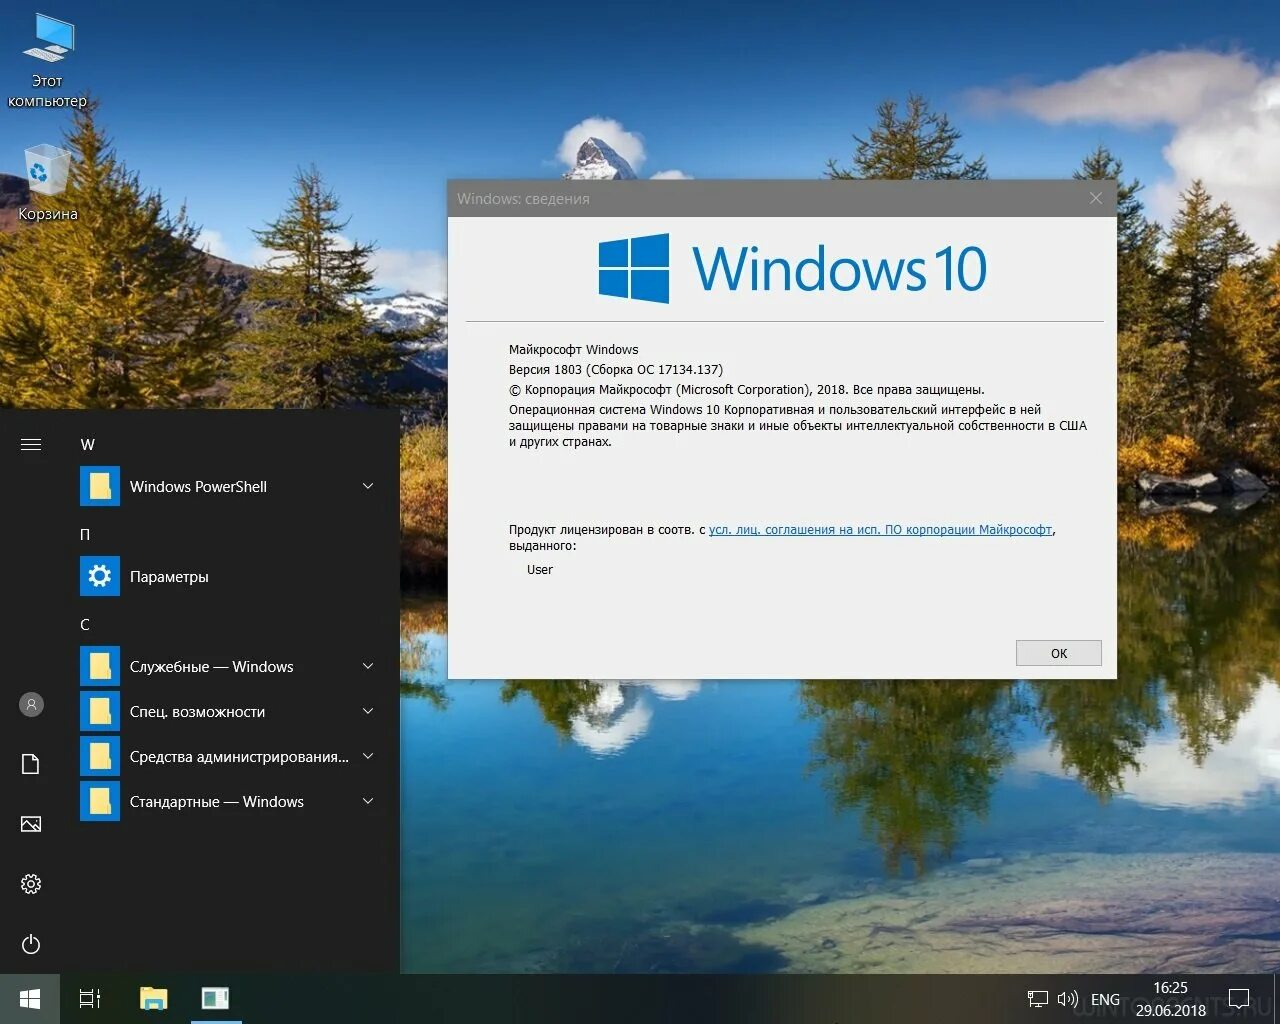
Task: Open Task View on the taskbar
Action: coord(90,999)
